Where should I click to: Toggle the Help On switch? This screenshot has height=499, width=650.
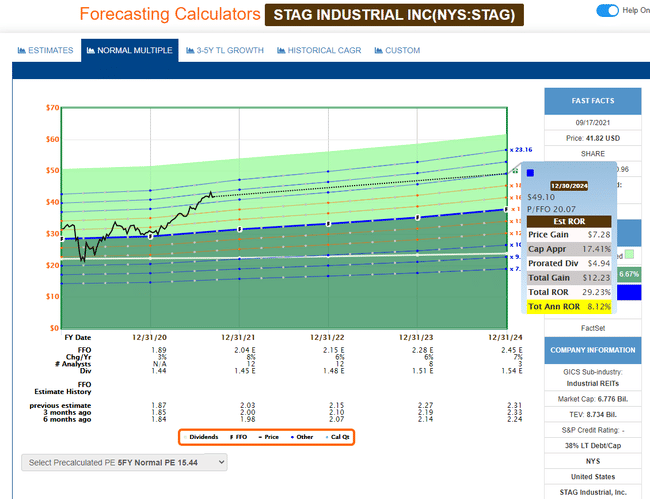(606, 11)
